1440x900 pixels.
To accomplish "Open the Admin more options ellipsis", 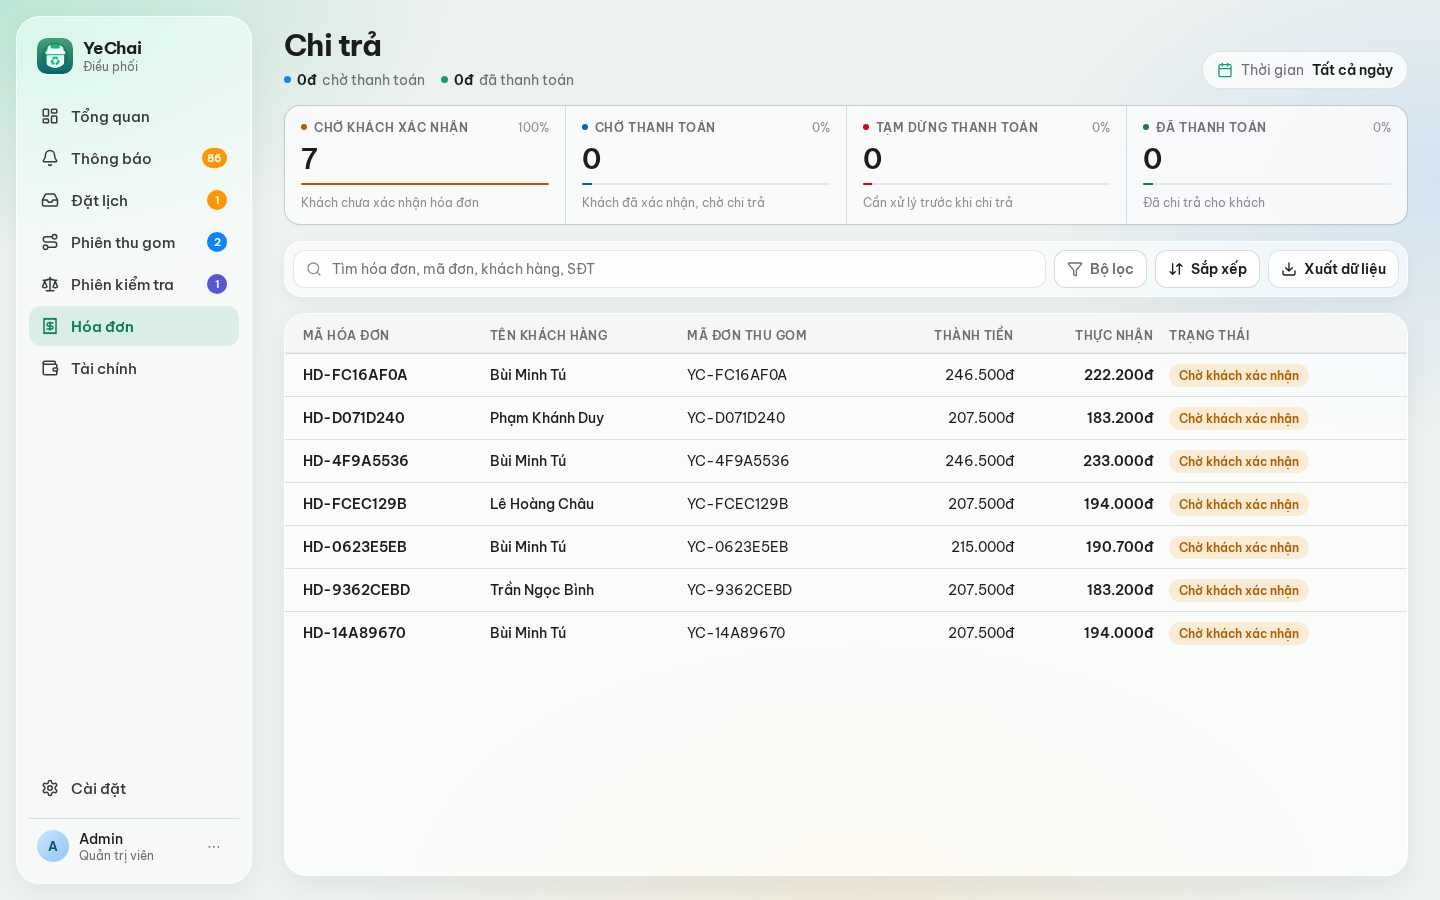I will 214,847.
